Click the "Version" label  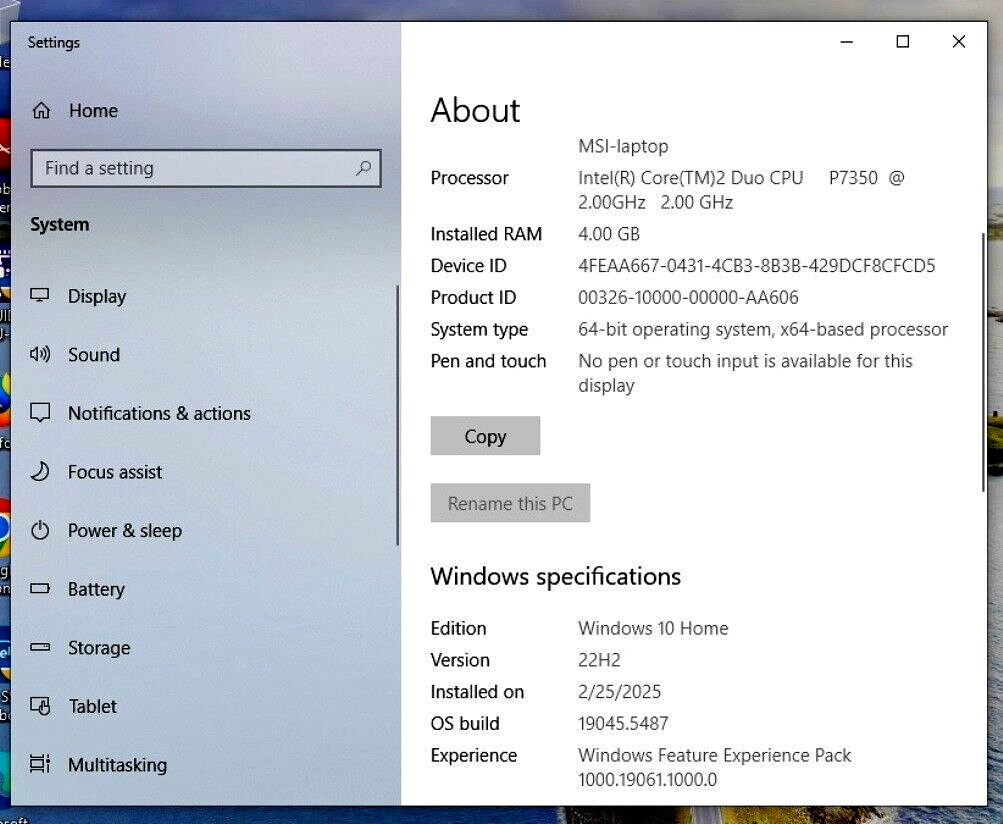click(460, 660)
